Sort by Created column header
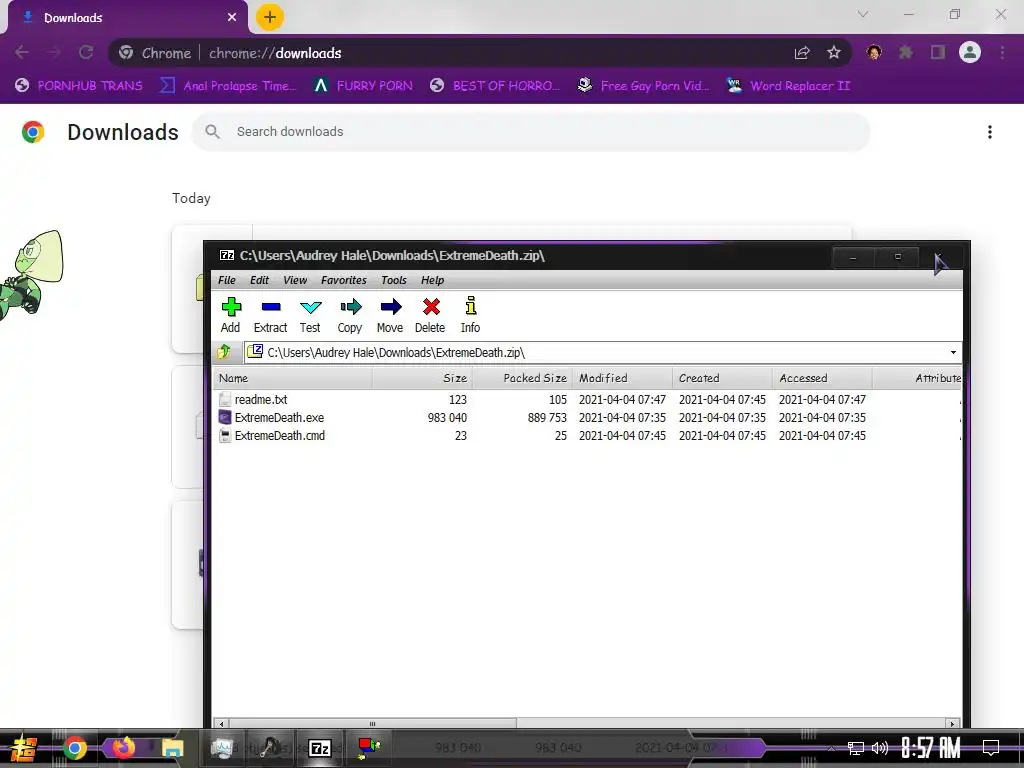The height and width of the screenshot is (768, 1024). coord(722,378)
